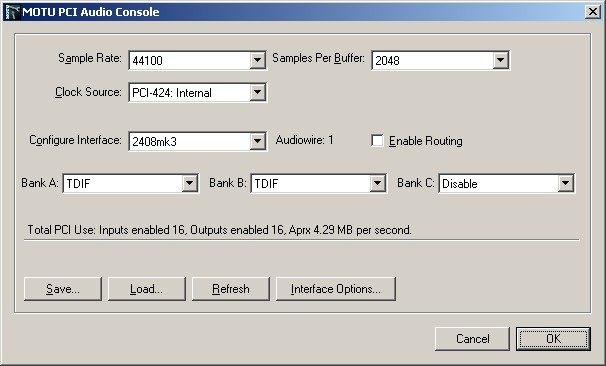The height and width of the screenshot is (366, 606).
Task: Open the Bank B dropdown arrow
Action: click(x=377, y=183)
